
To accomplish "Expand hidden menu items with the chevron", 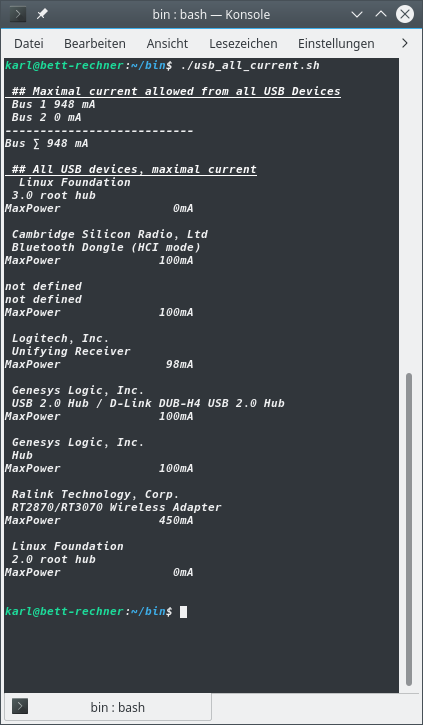I will 405,43.
